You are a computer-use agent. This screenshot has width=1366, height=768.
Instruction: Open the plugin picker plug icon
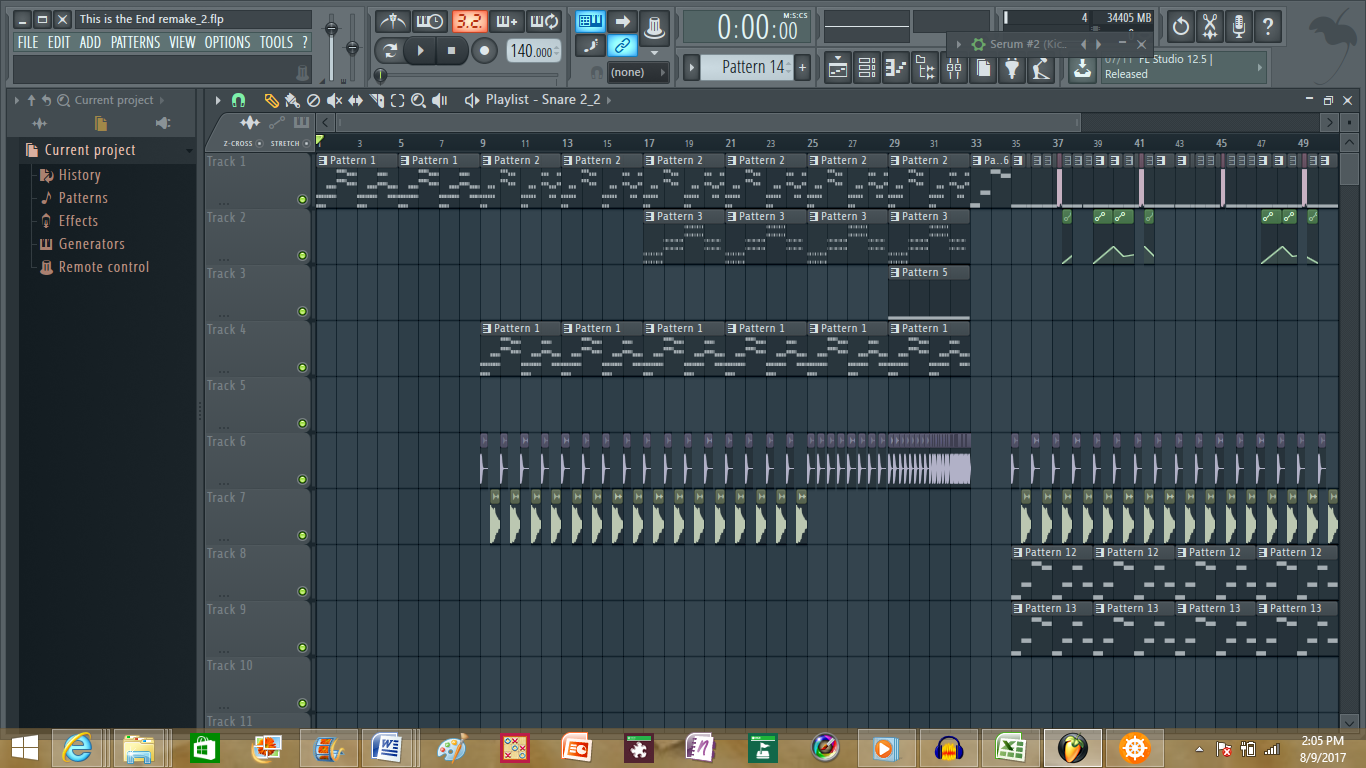click(x=1012, y=68)
